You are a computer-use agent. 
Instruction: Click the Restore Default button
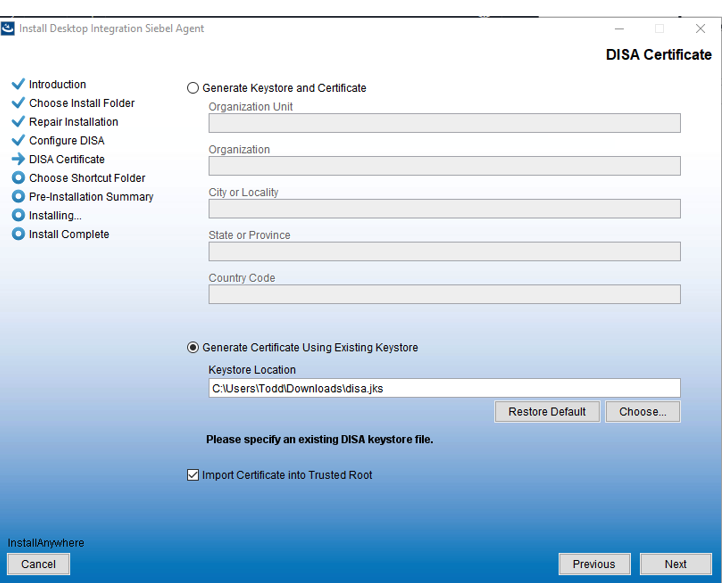pyautogui.click(x=547, y=411)
